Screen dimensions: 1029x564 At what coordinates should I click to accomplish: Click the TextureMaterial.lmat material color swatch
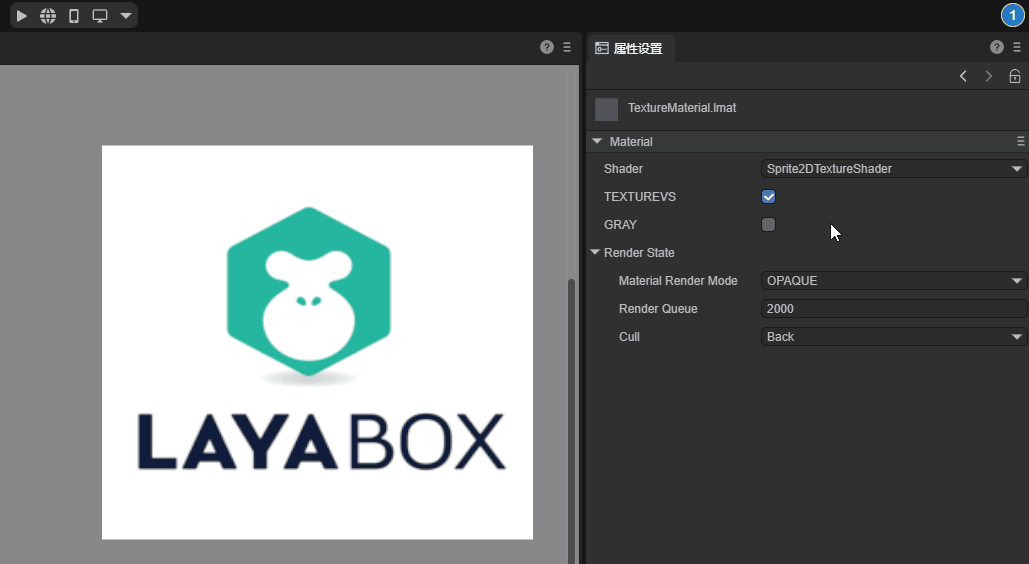(x=606, y=109)
